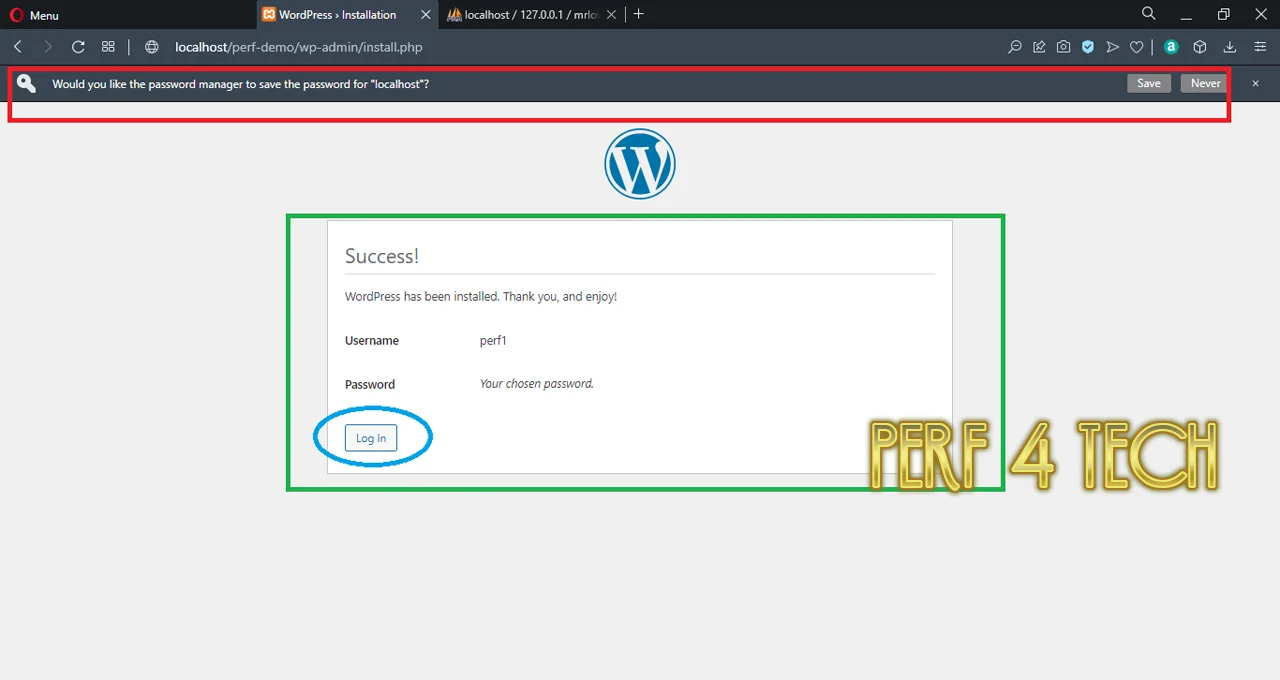
Task: Click the send paper plane icon
Action: [x=1112, y=47]
